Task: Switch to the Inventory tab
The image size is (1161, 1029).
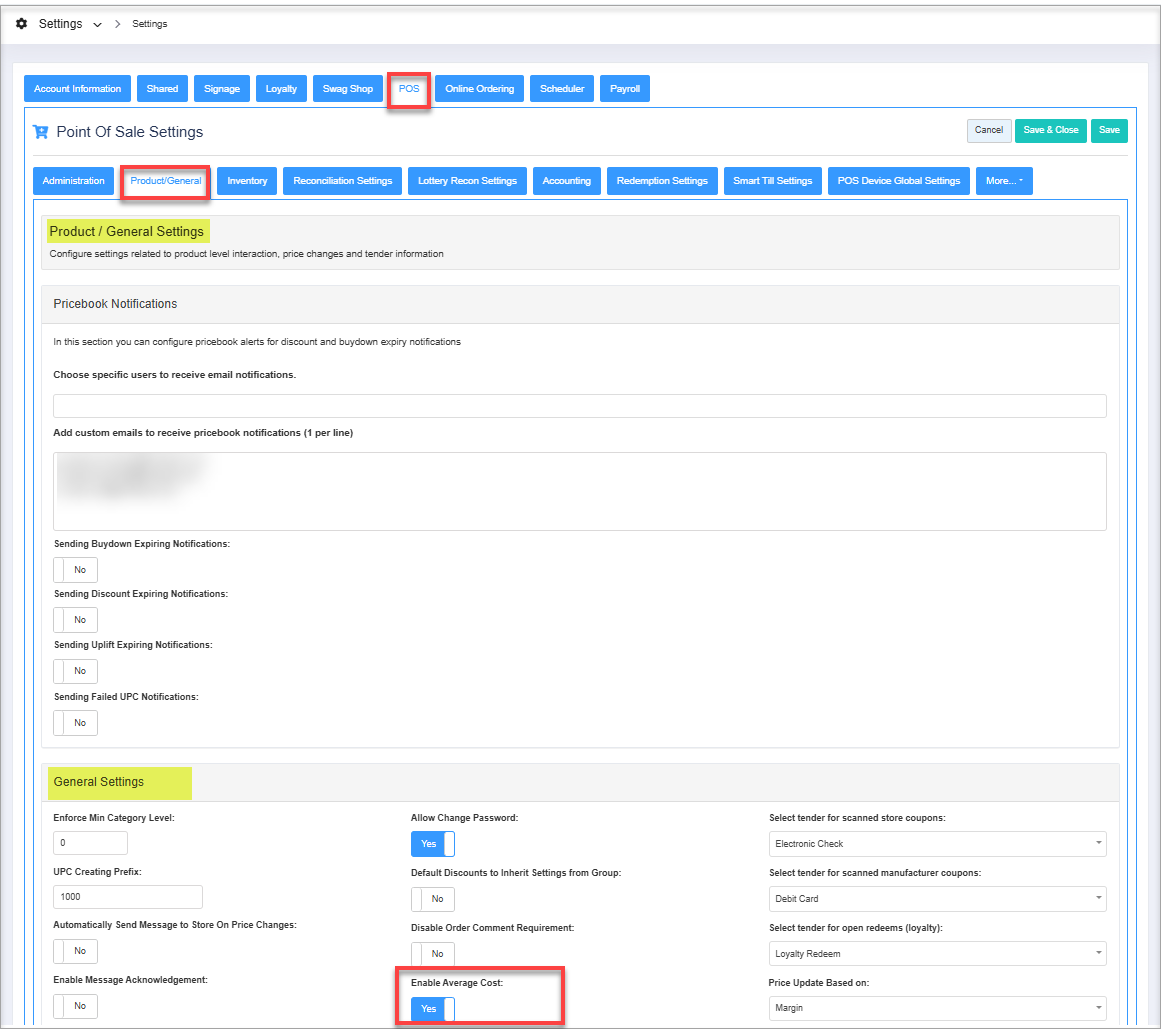Action: [x=247, y=181]
